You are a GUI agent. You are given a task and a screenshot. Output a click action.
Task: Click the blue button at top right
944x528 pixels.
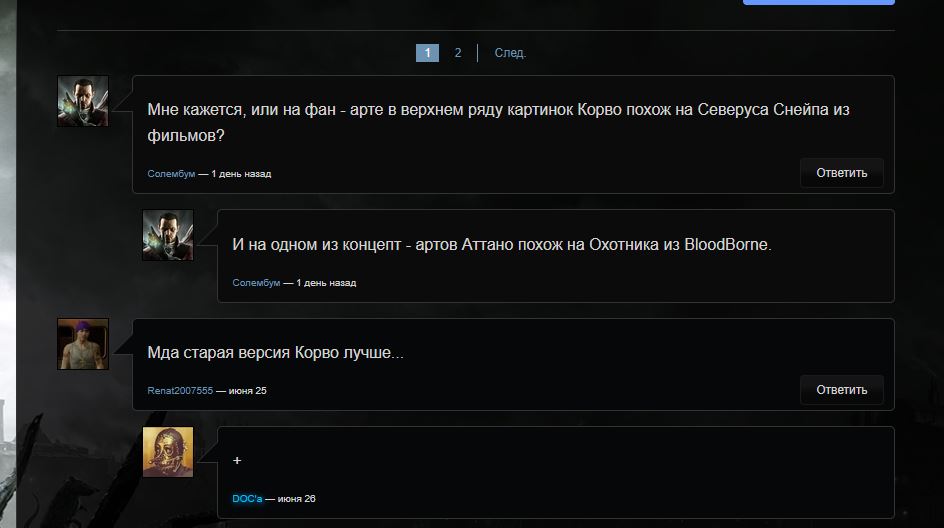[819, 2]
